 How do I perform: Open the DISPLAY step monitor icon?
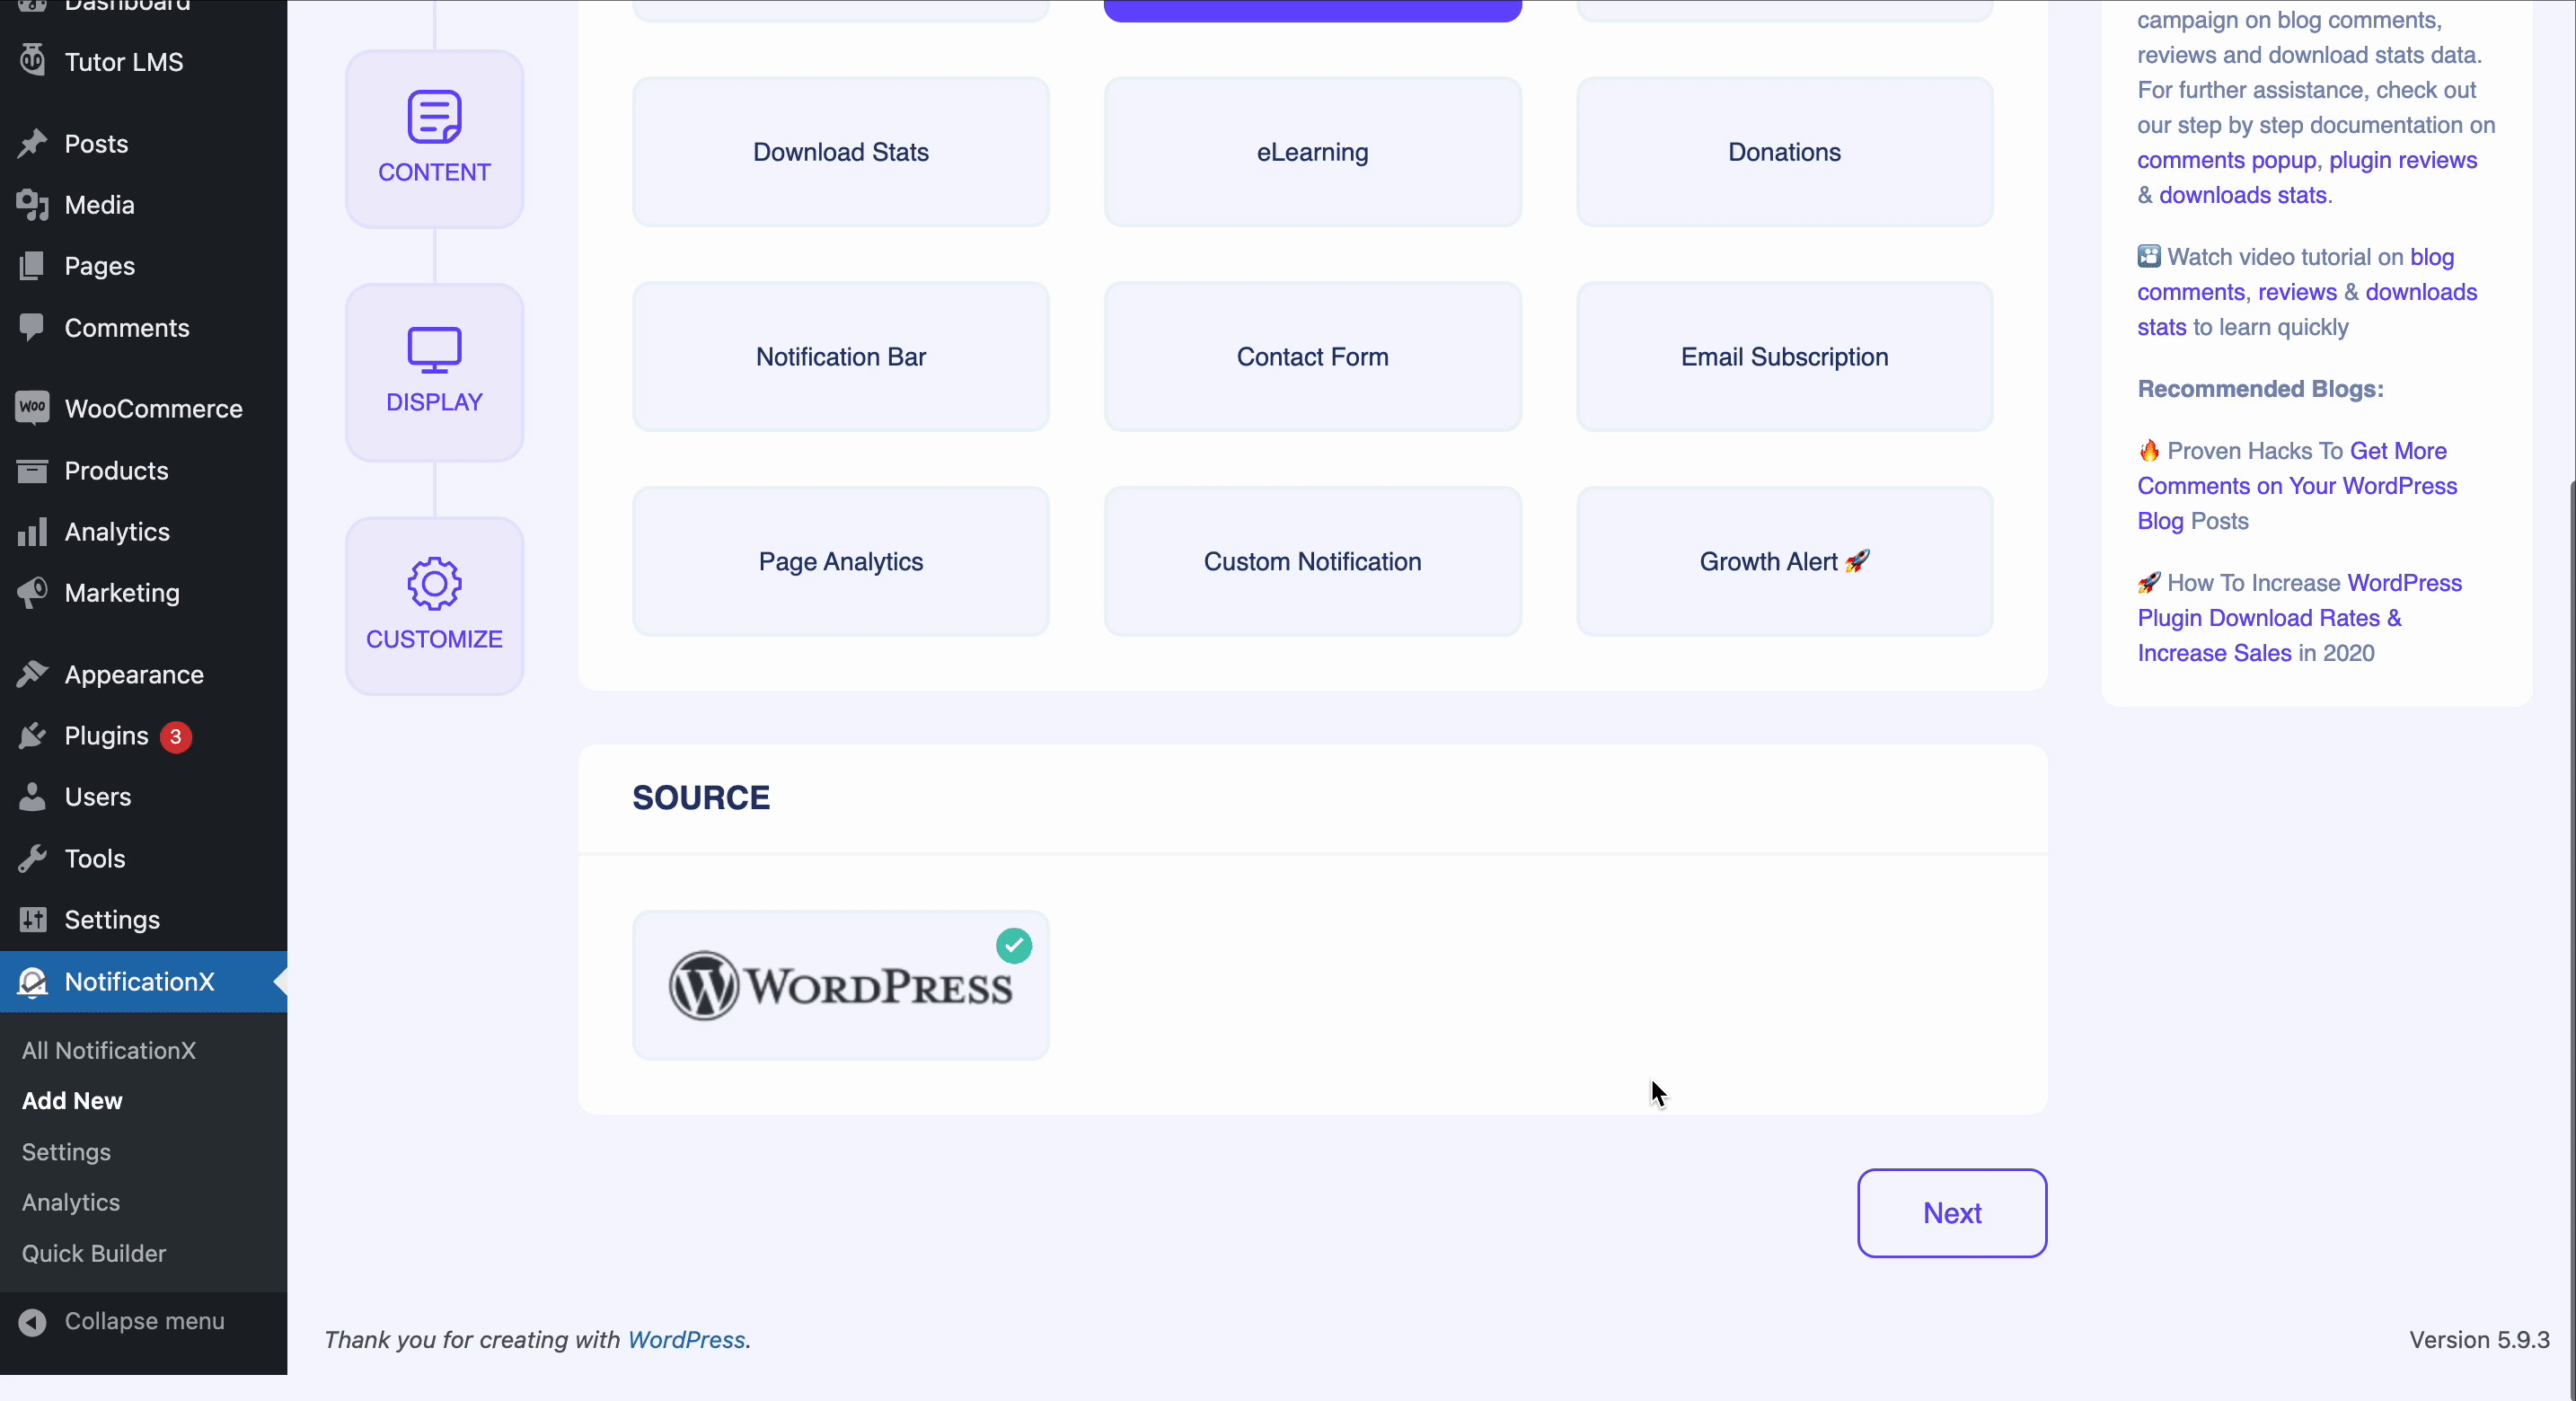[434, 350]
